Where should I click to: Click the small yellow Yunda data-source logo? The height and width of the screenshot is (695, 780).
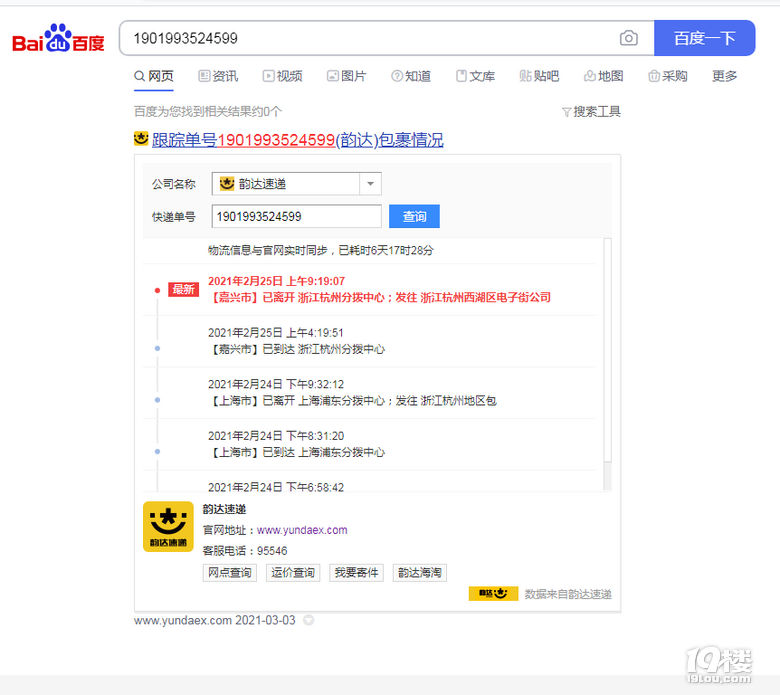(x=493, y=593)
